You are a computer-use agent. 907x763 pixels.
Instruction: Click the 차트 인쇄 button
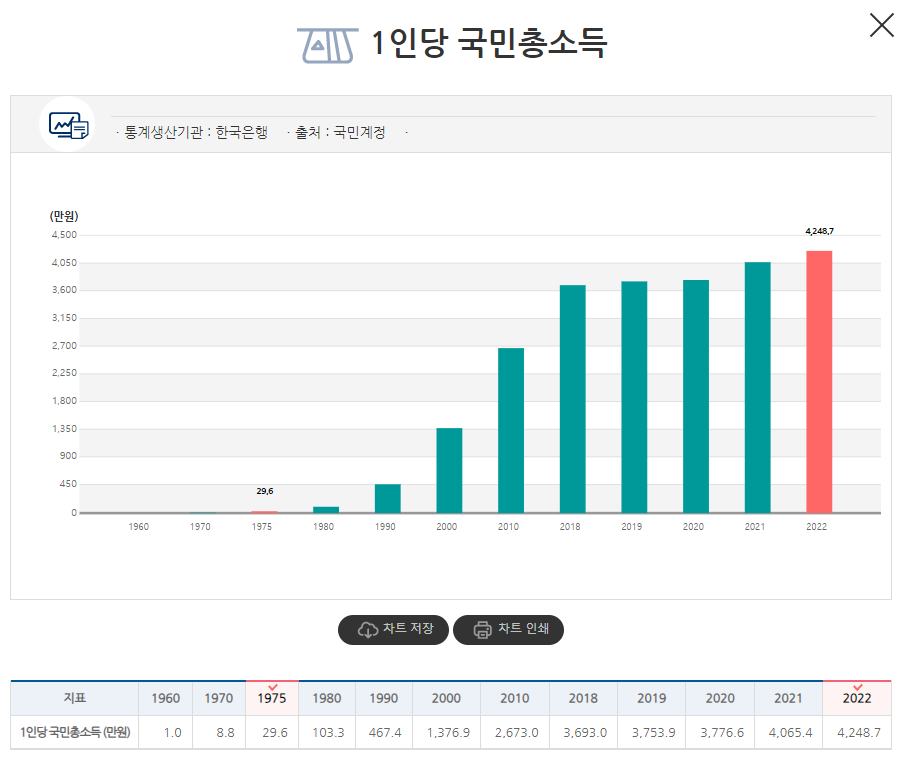coord(508,630)
